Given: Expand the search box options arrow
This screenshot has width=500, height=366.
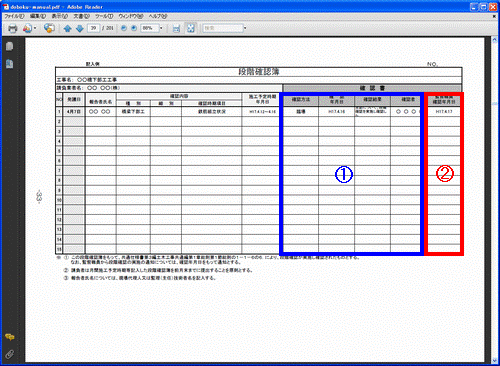Looking at the screenshot, I should coord(245,28).
